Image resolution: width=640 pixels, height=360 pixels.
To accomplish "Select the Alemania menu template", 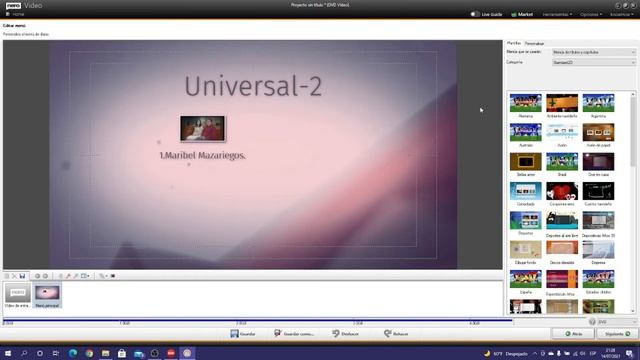I will (526, 106).
